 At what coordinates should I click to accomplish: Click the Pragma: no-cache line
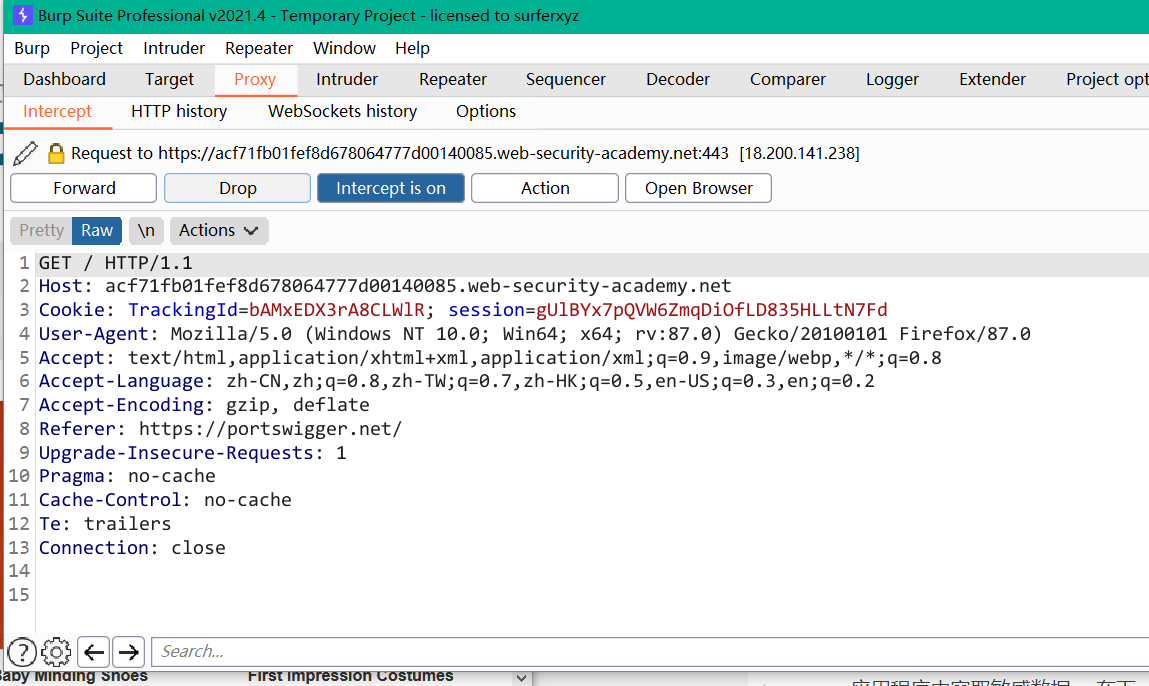[127, 476]
